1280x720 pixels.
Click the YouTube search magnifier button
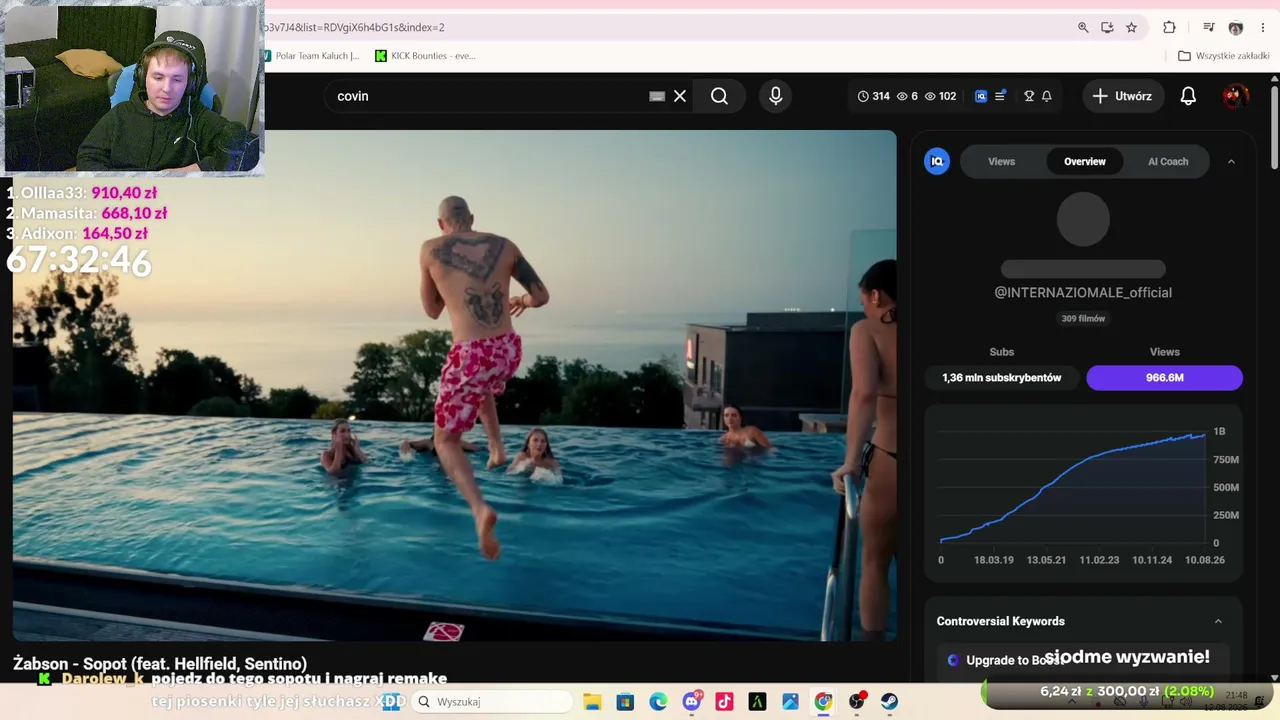719,96
